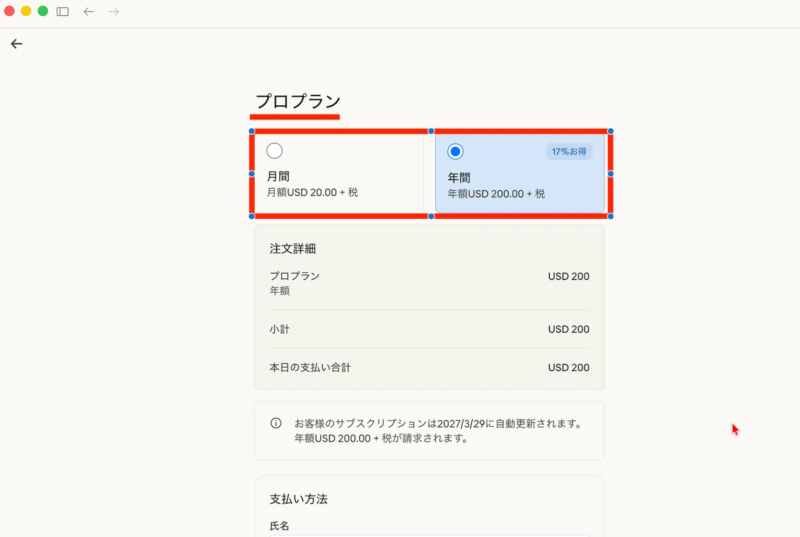Screen dimensions: 800x537
Task: Select the 年間 annual radio button
Action: tap(455, 151)
